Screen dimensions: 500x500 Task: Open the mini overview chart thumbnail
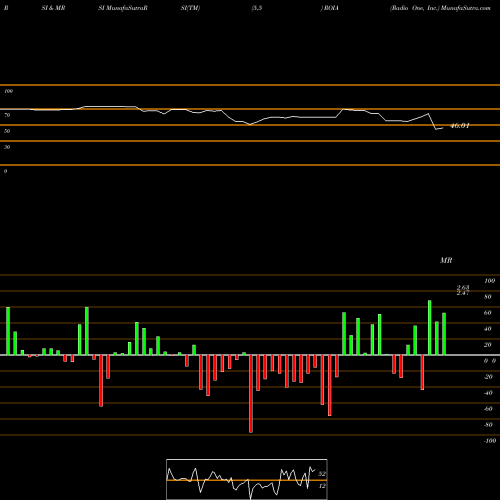[x=247, y=479]
